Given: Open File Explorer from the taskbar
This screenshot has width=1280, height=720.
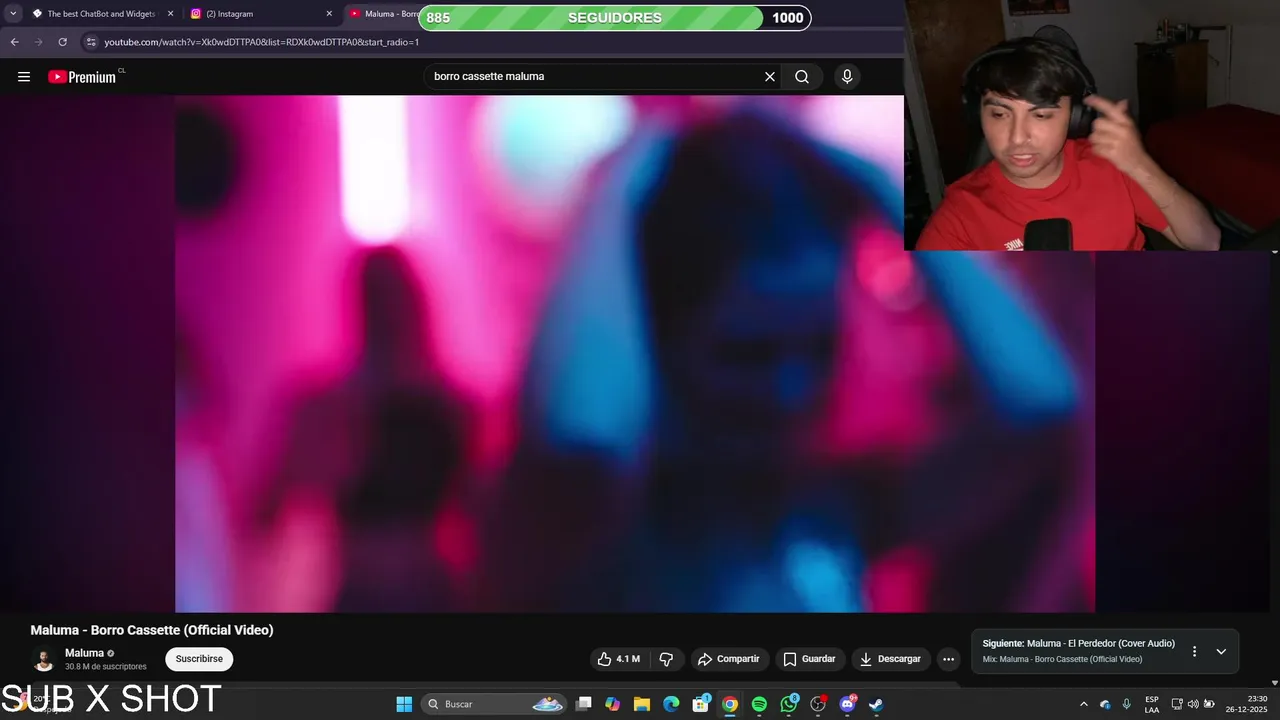Looking at the screenshot, I should pos(642,704).
